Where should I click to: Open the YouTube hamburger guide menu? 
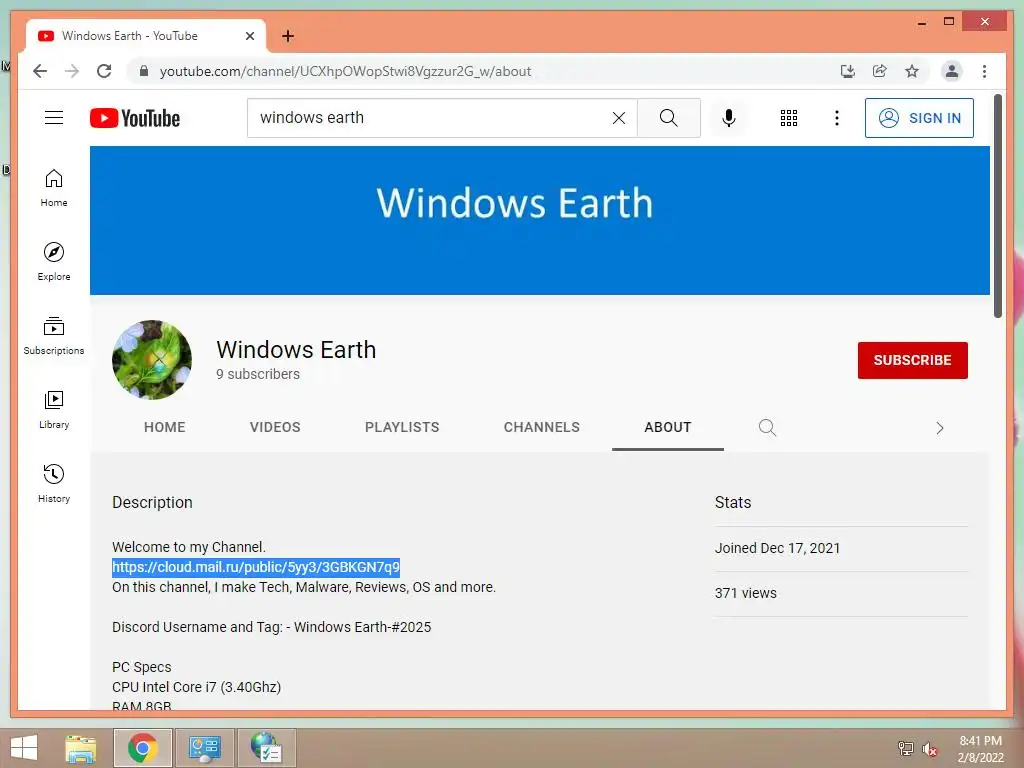tap(54, 118)
